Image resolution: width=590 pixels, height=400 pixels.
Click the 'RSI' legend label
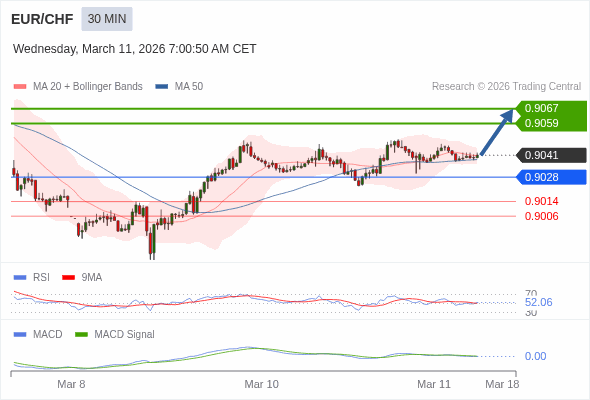41,278
